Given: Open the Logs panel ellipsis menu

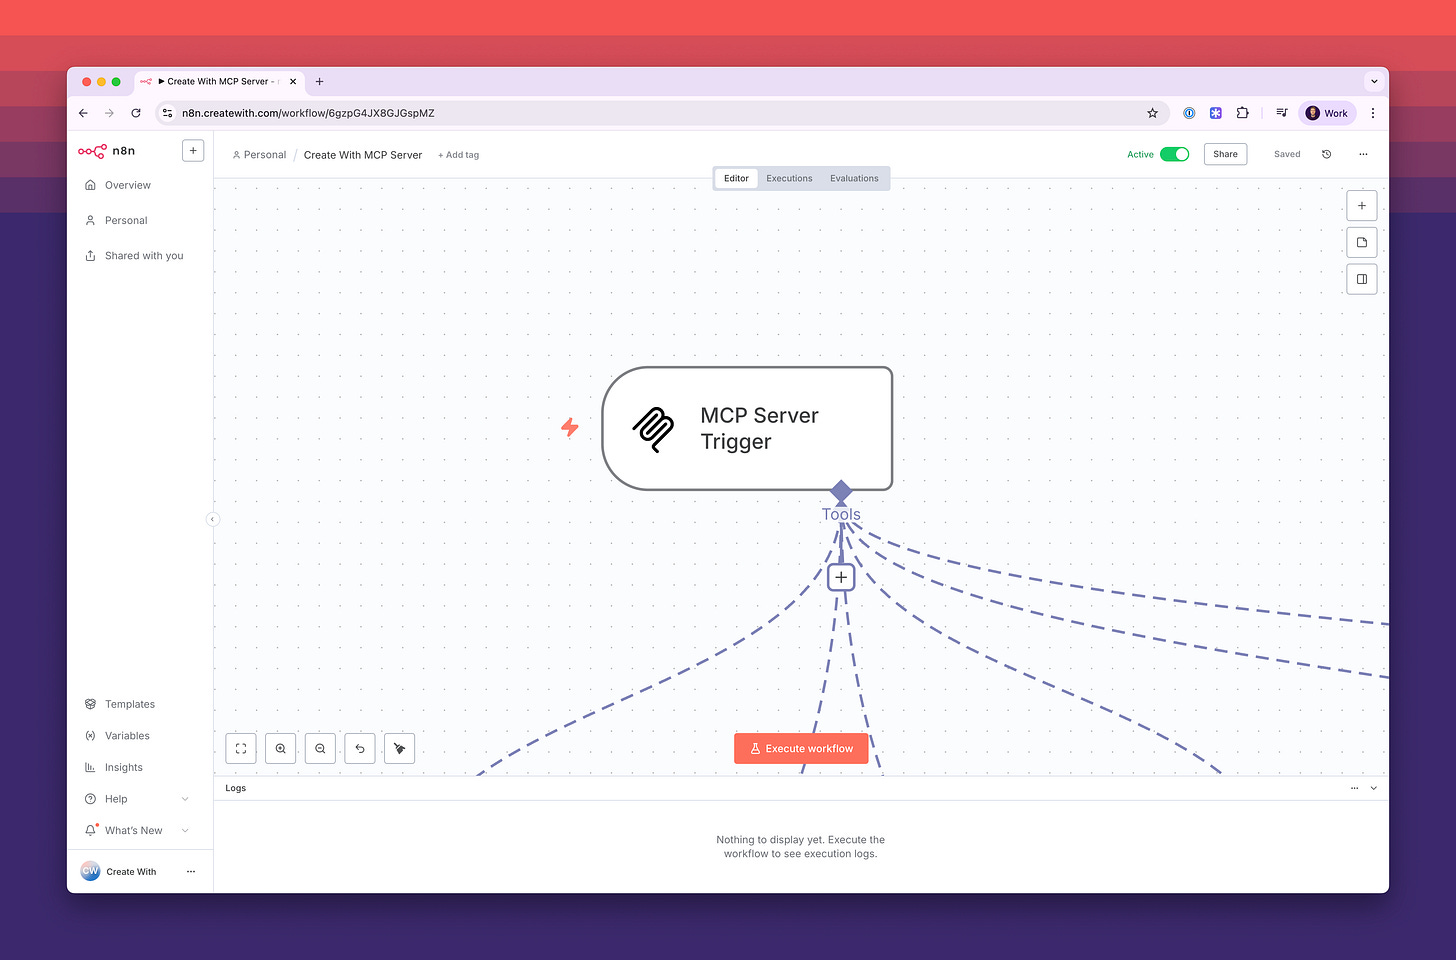Looking at the screenshot, I should [1354, 788].
